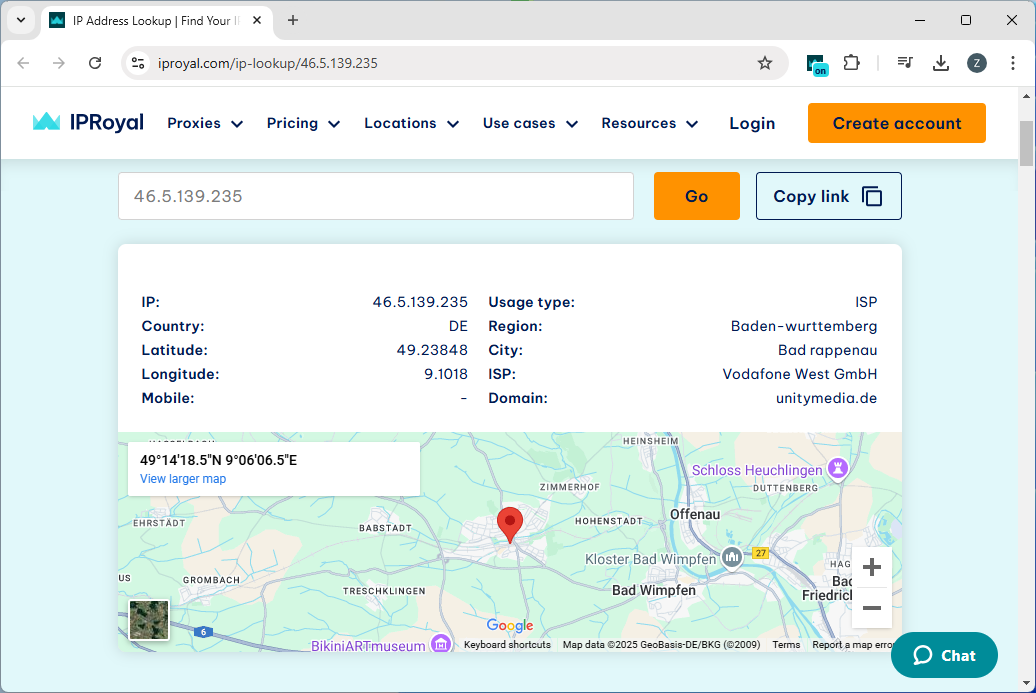Screen dimensions: 1036x693
Task: Expand the Proxies menu
Action: (x=205, y=123)
